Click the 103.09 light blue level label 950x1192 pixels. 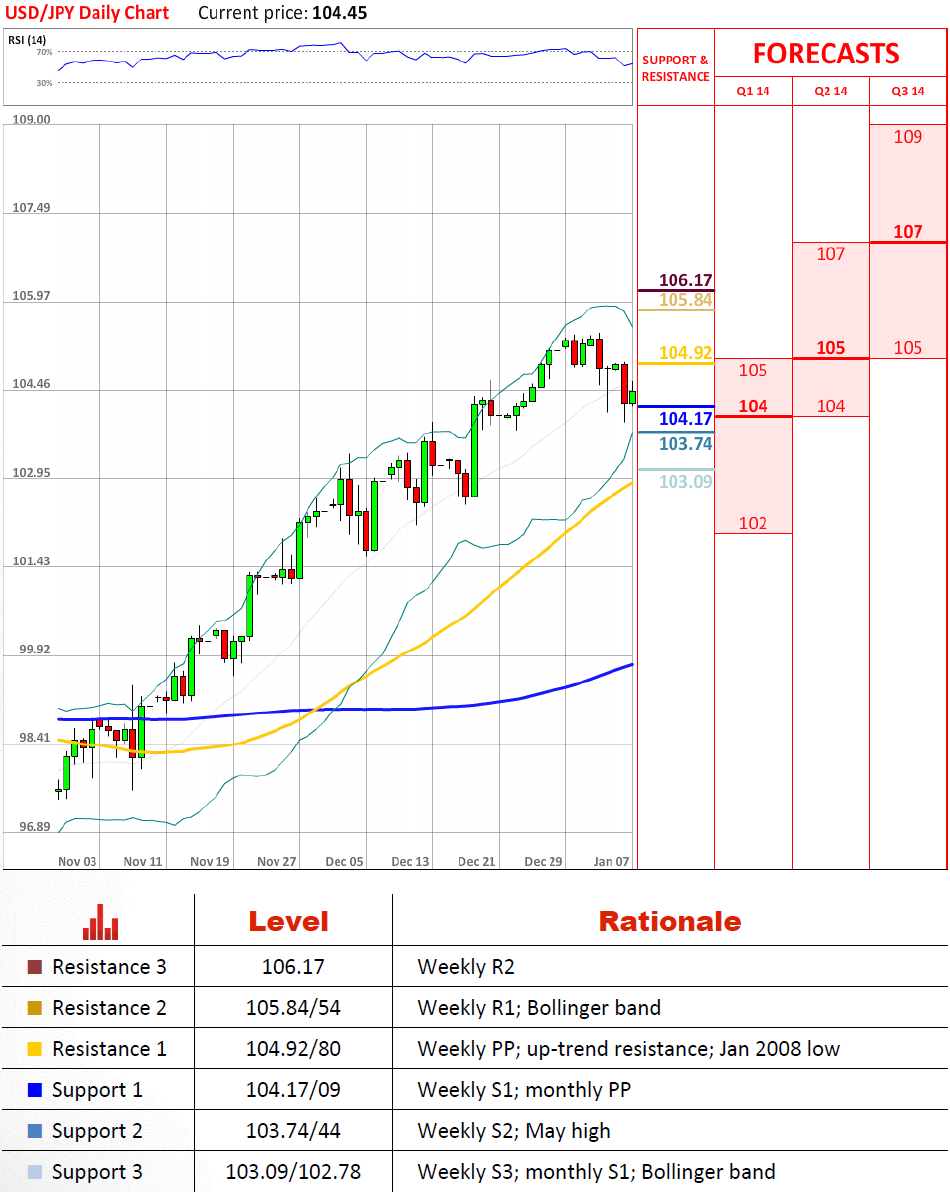tap(686, 482)
